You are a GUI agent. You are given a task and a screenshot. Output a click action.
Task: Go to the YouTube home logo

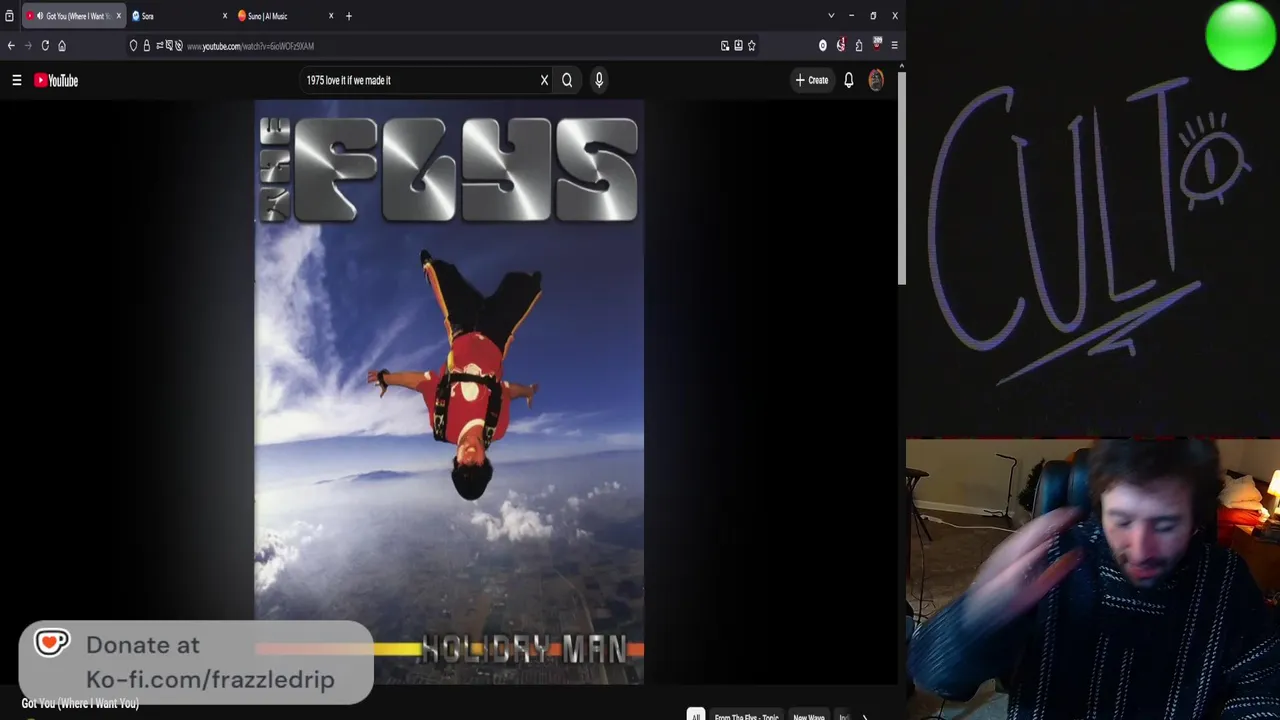(56, 80)
